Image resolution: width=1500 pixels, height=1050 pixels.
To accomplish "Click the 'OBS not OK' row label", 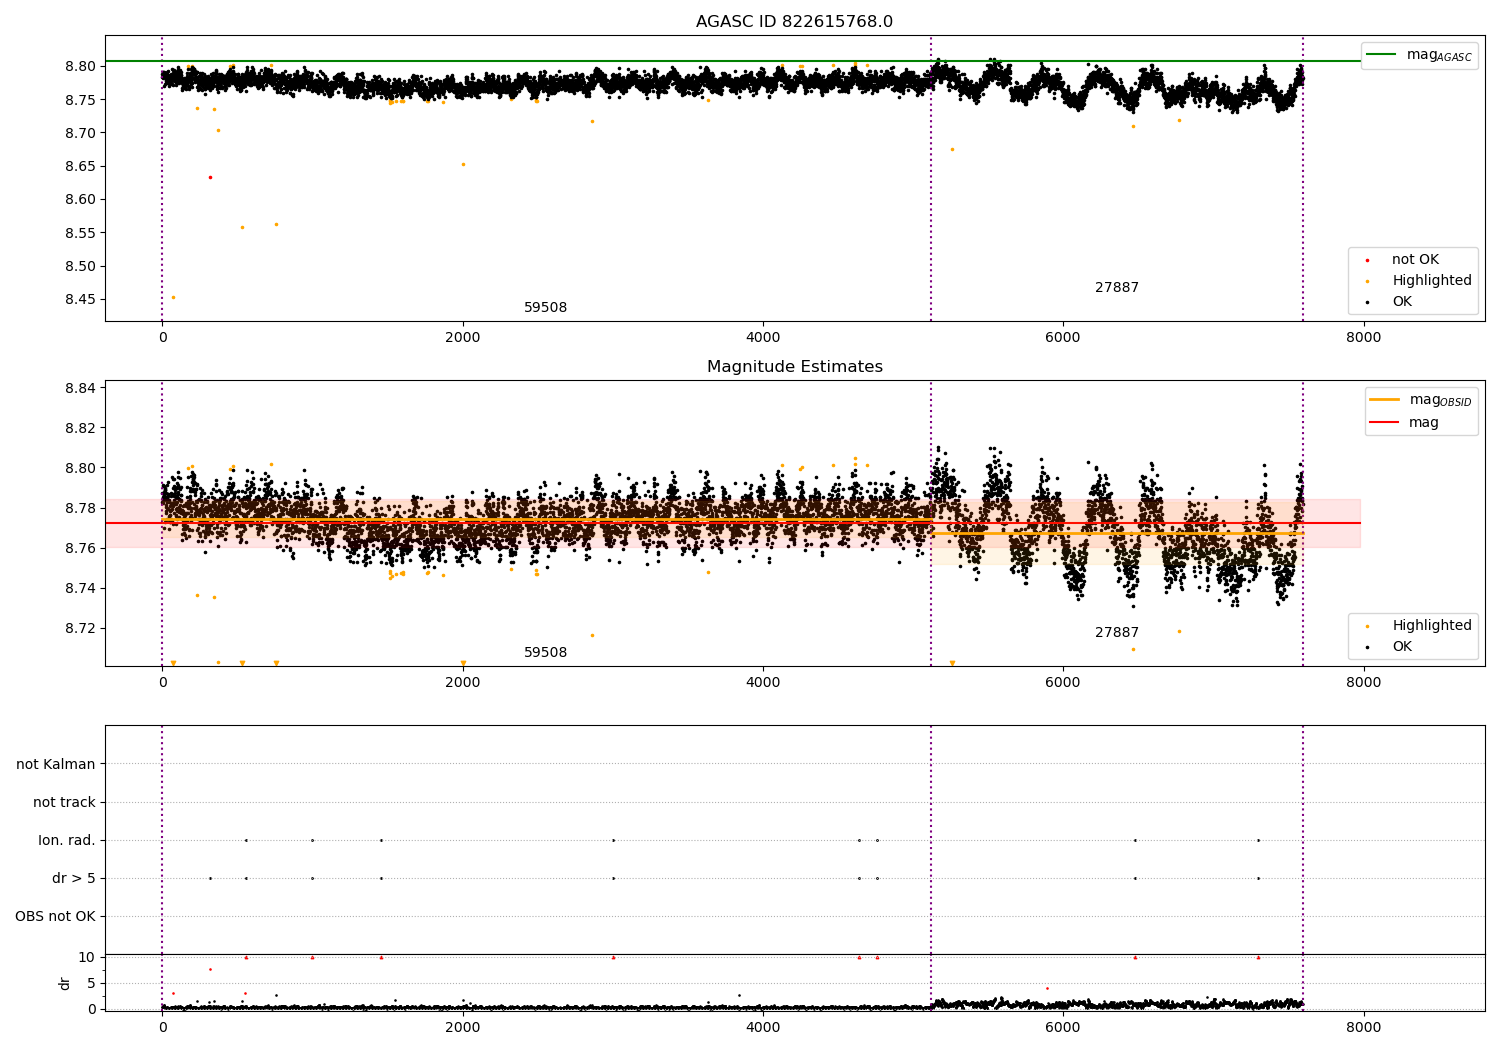I will (55, 916).
